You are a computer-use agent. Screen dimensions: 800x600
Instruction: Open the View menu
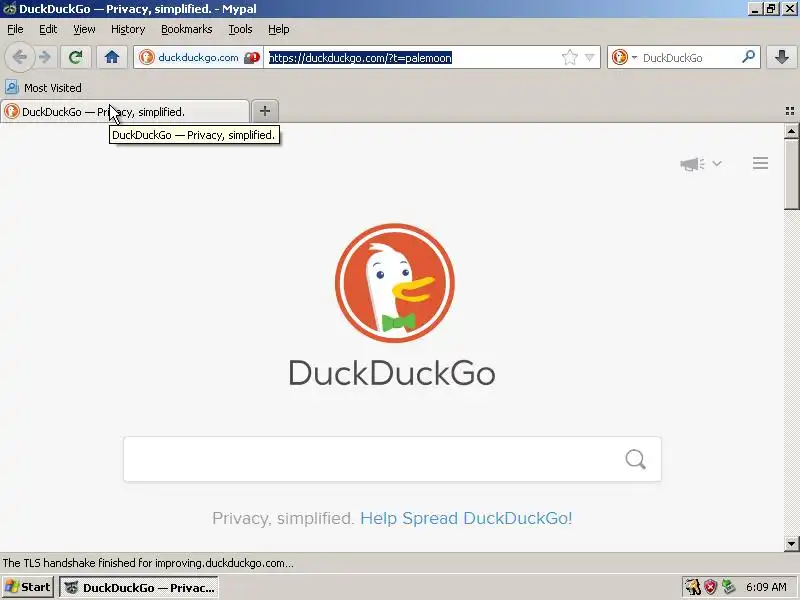pyautogui.click(x=84, y=29)
